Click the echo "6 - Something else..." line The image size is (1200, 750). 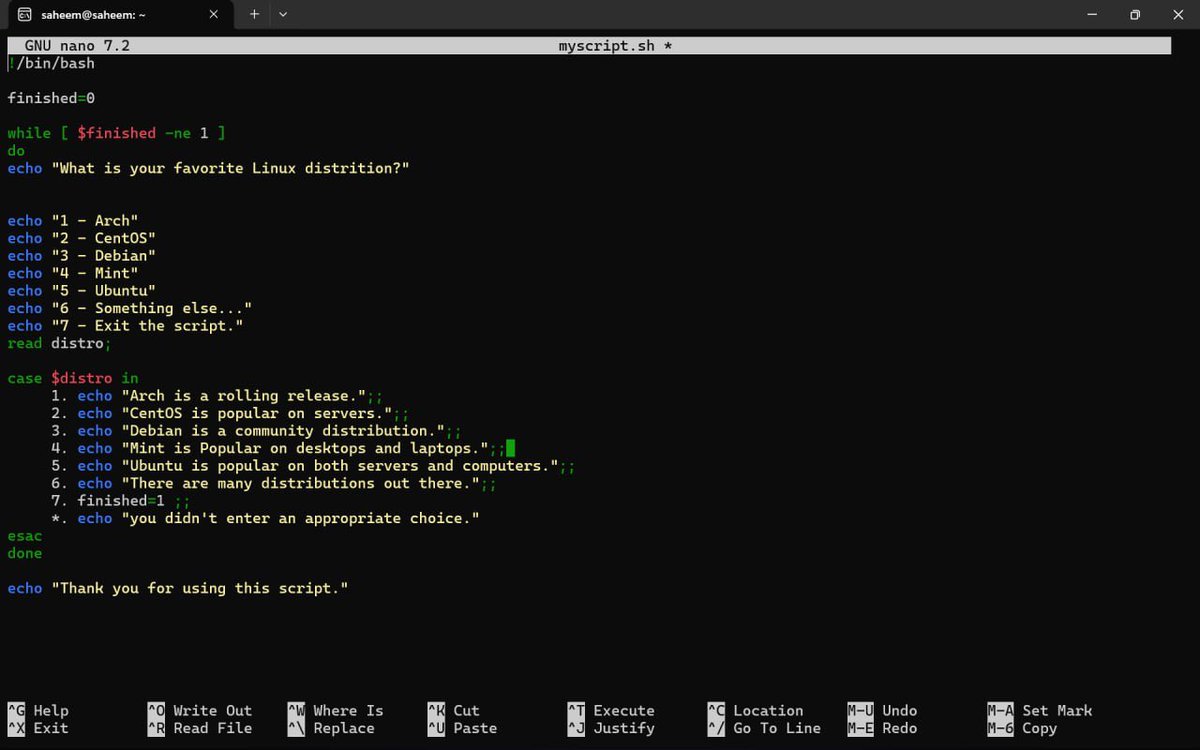click(x=129, y=308)
